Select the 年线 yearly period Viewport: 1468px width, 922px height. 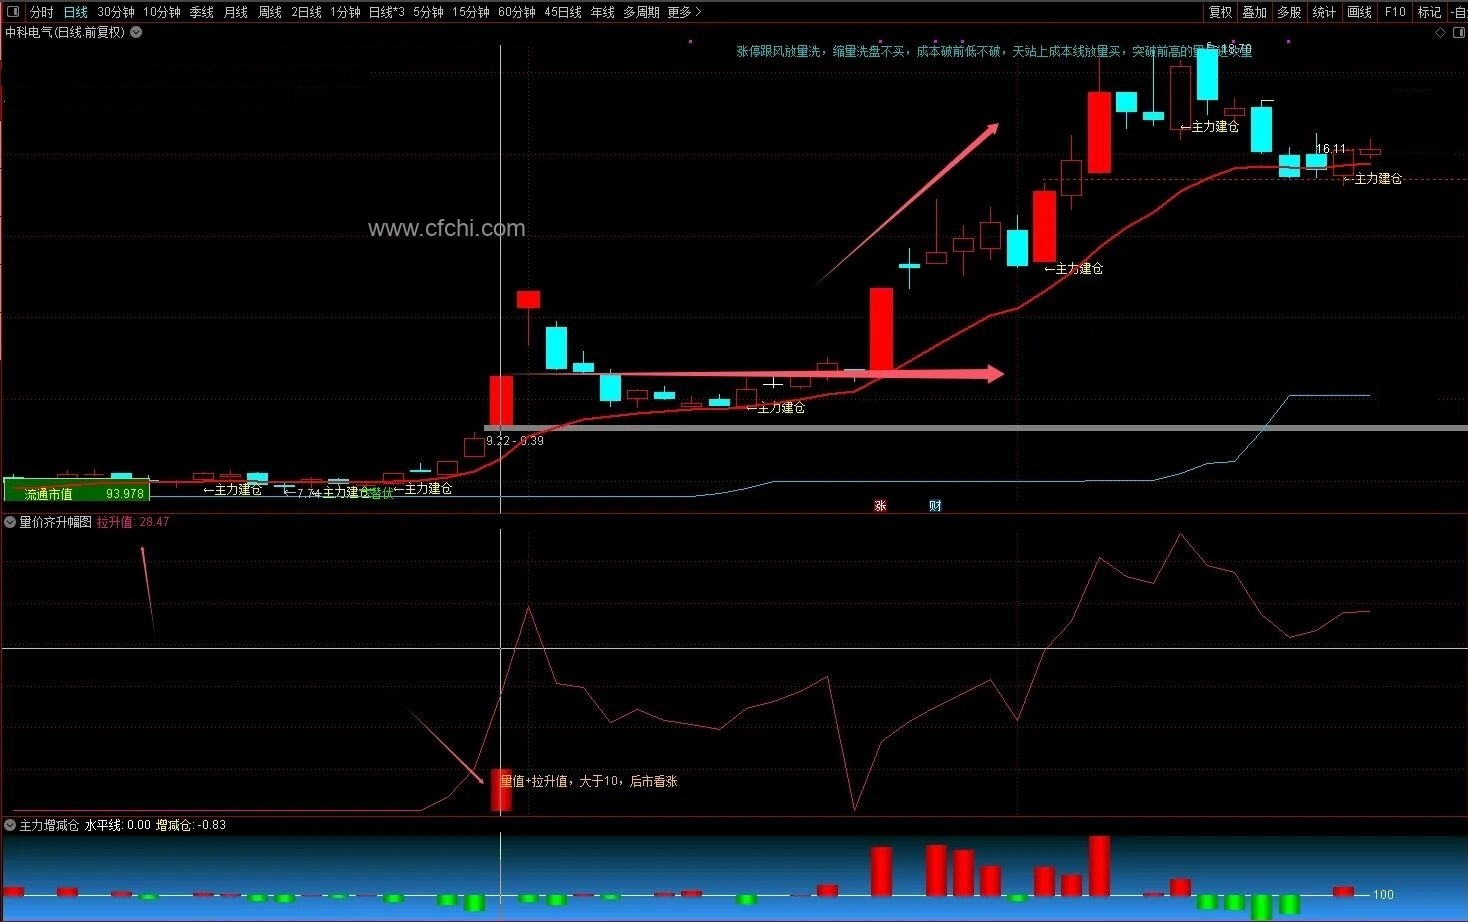tap(602, 12)
